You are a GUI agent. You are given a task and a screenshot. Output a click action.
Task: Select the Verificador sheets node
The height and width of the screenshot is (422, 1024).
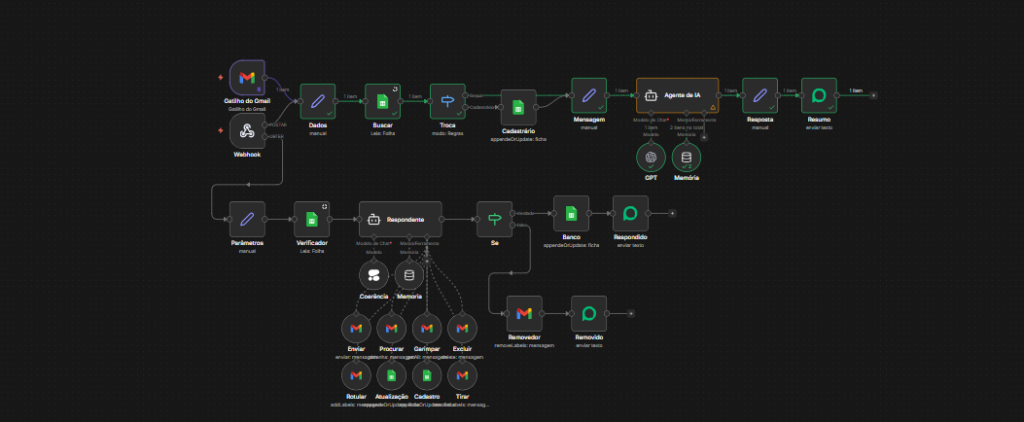[312, 219]
